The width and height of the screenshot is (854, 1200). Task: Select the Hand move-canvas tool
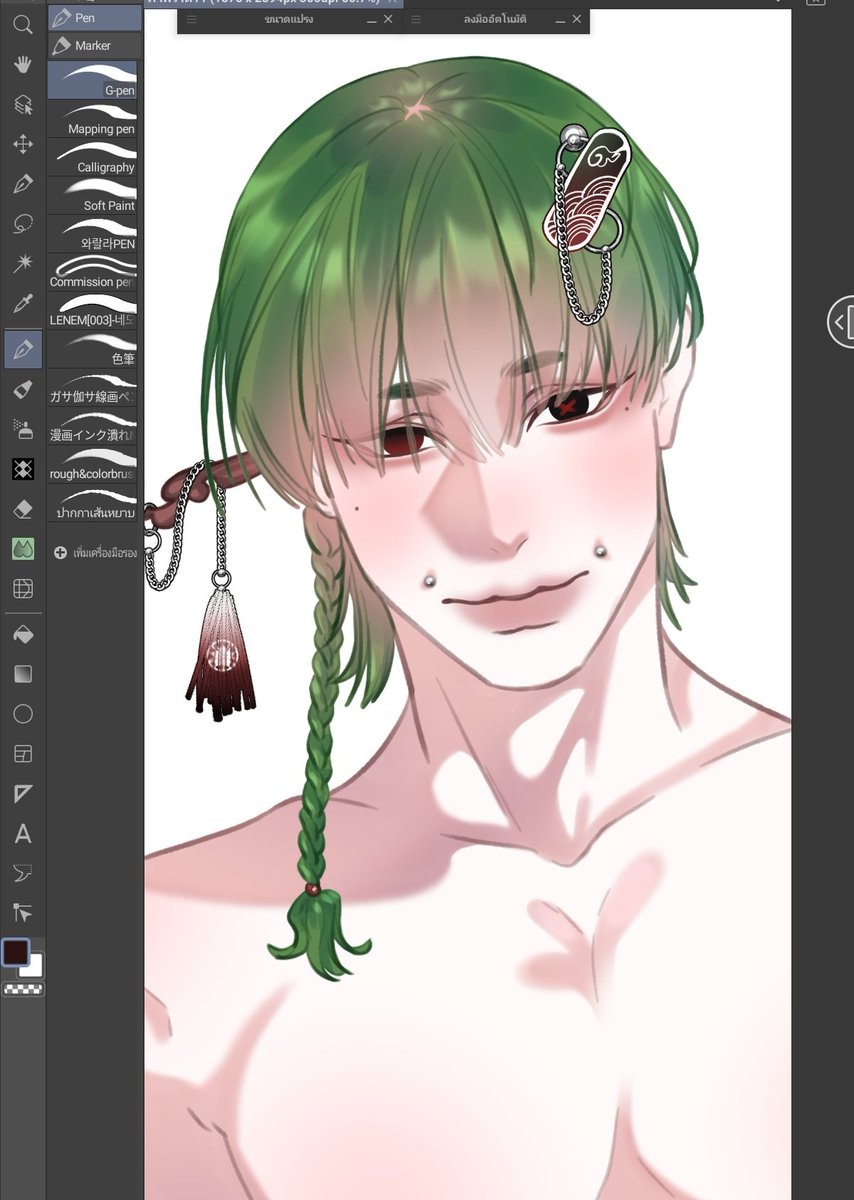coord(22,65)
